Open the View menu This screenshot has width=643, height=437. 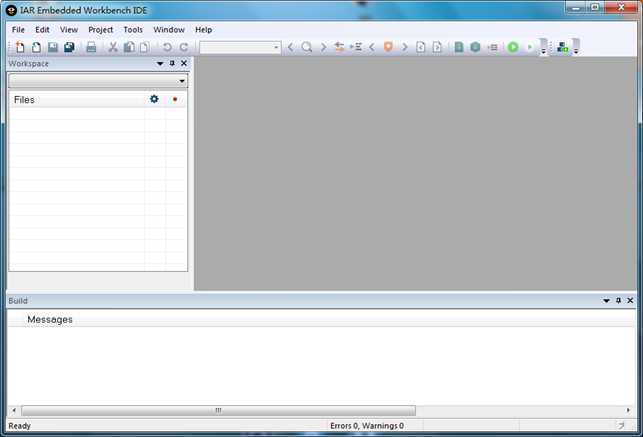click(x=69, y=30)
